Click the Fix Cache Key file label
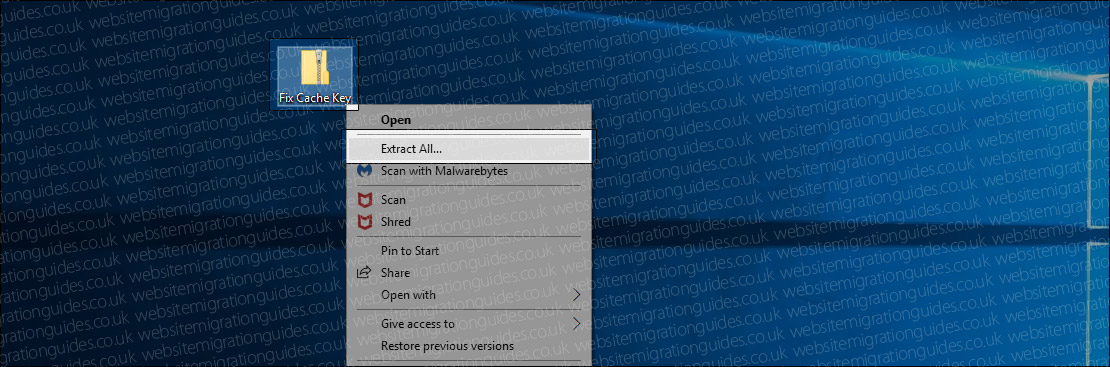1110x367 pixels. [314, 98]
